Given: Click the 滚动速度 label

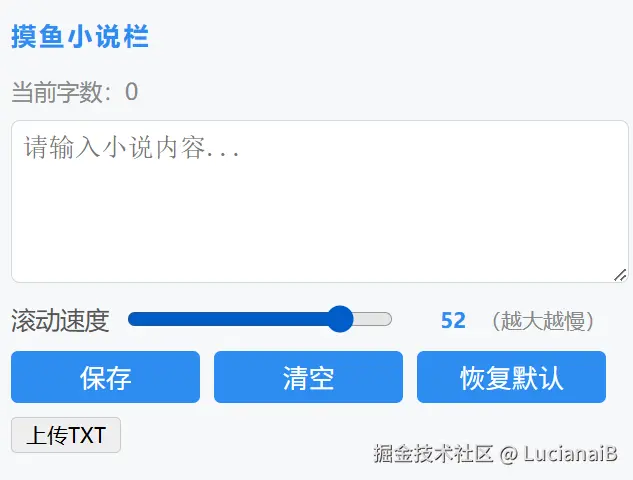Looking at the screenshot, I should tap(61, 321).
